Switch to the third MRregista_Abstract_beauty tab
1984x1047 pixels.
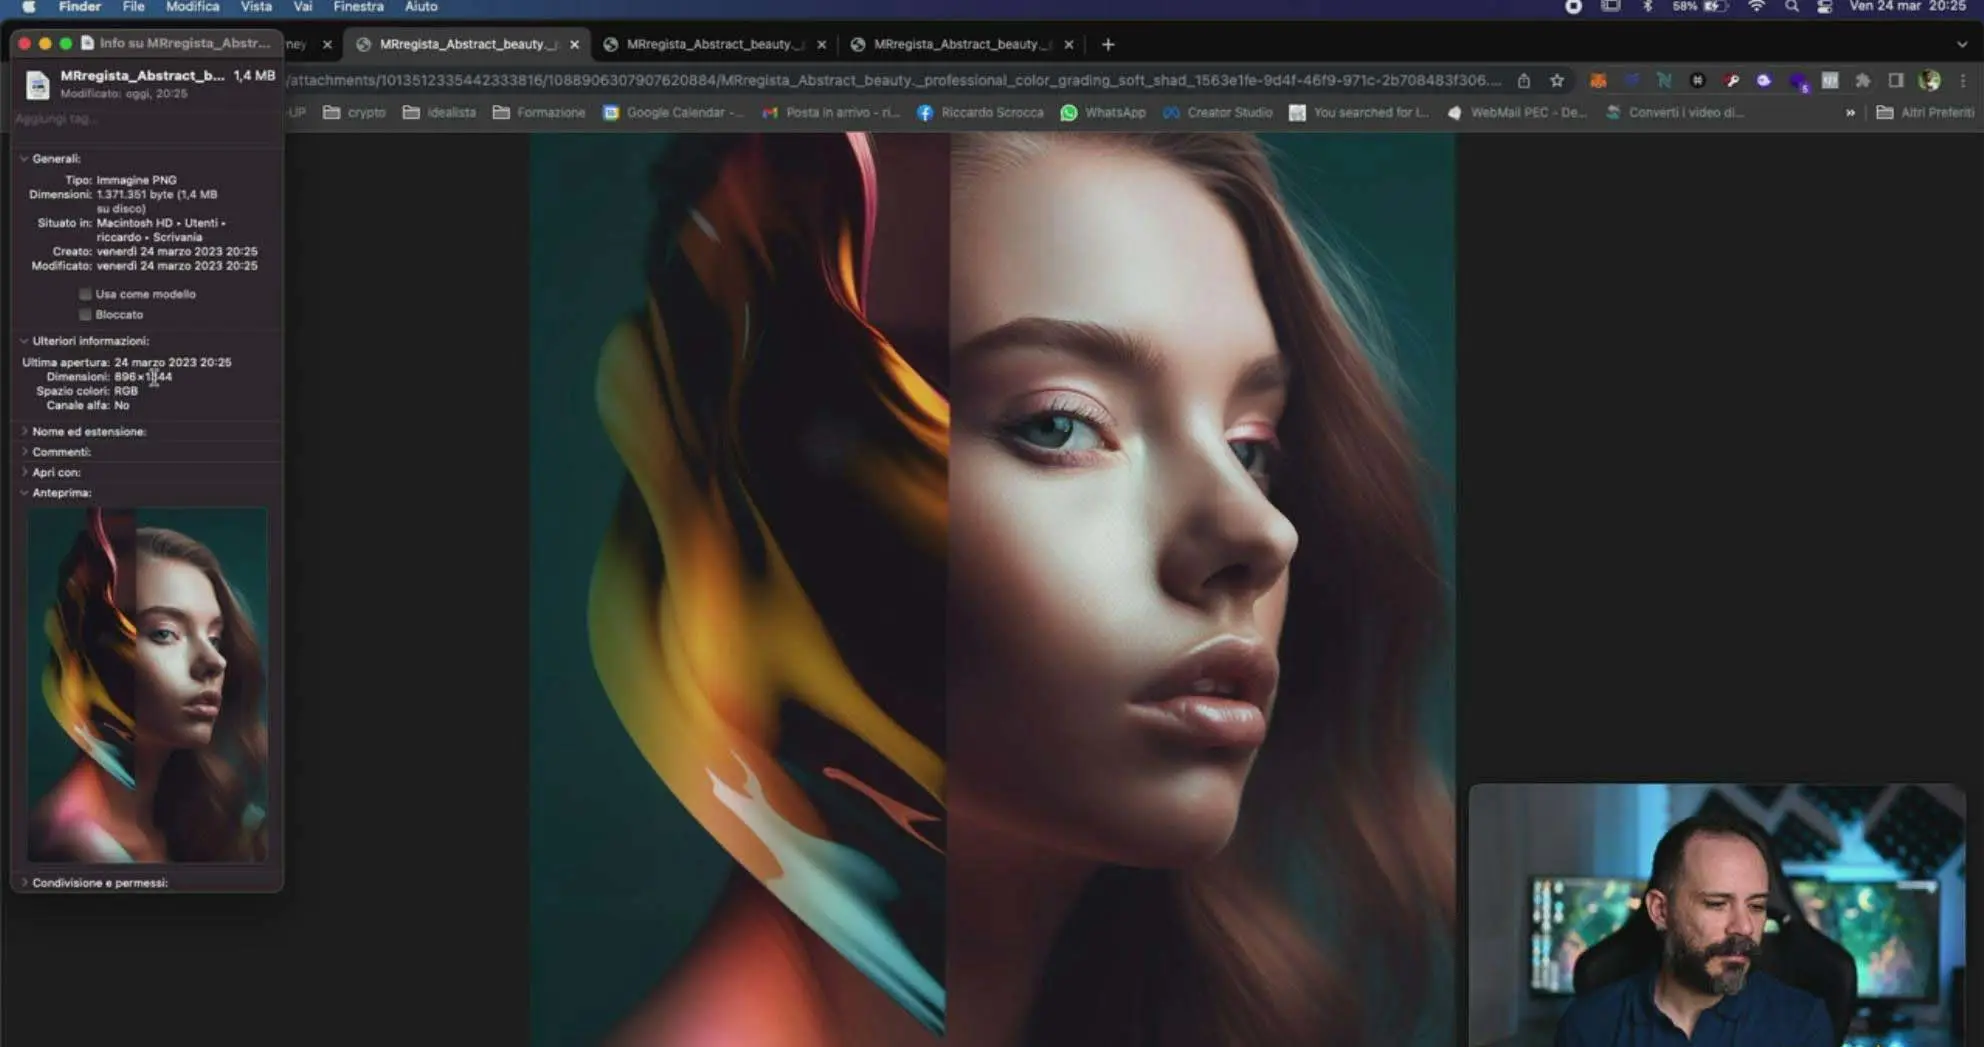pos(960,44)
